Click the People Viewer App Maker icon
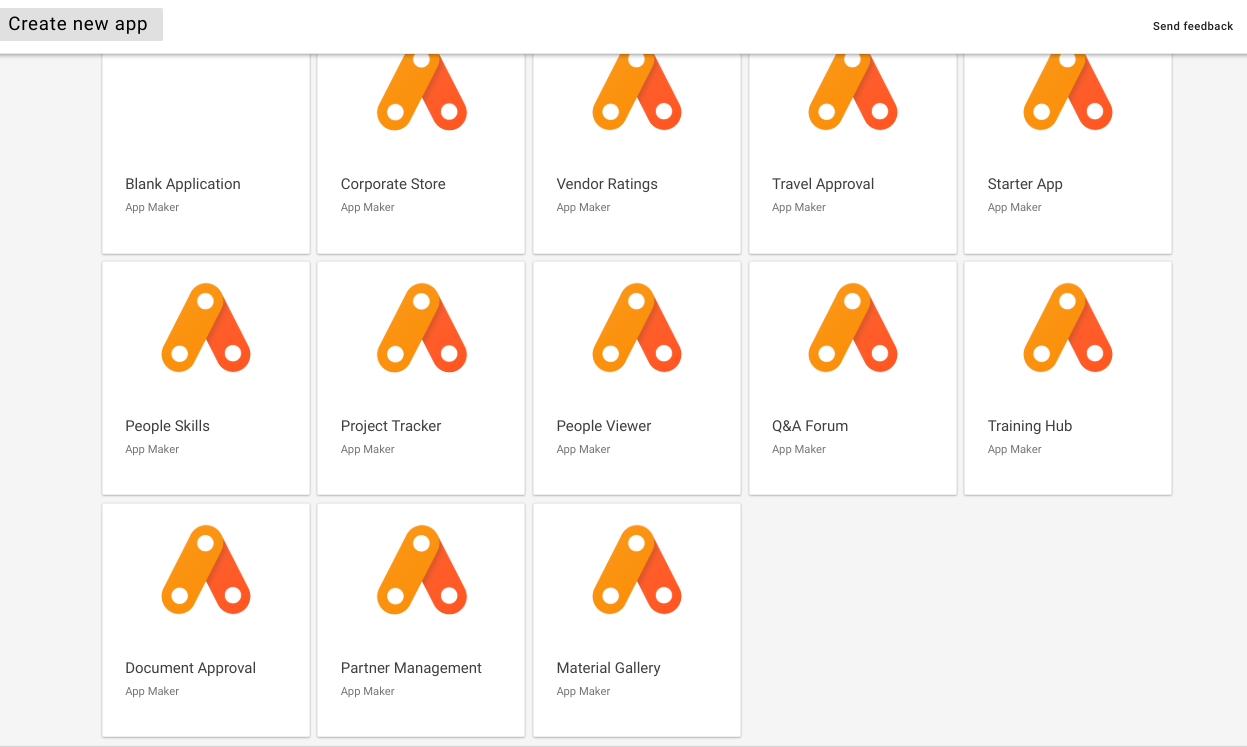This screenshot has width=1247, height=747. coord(637,328)
